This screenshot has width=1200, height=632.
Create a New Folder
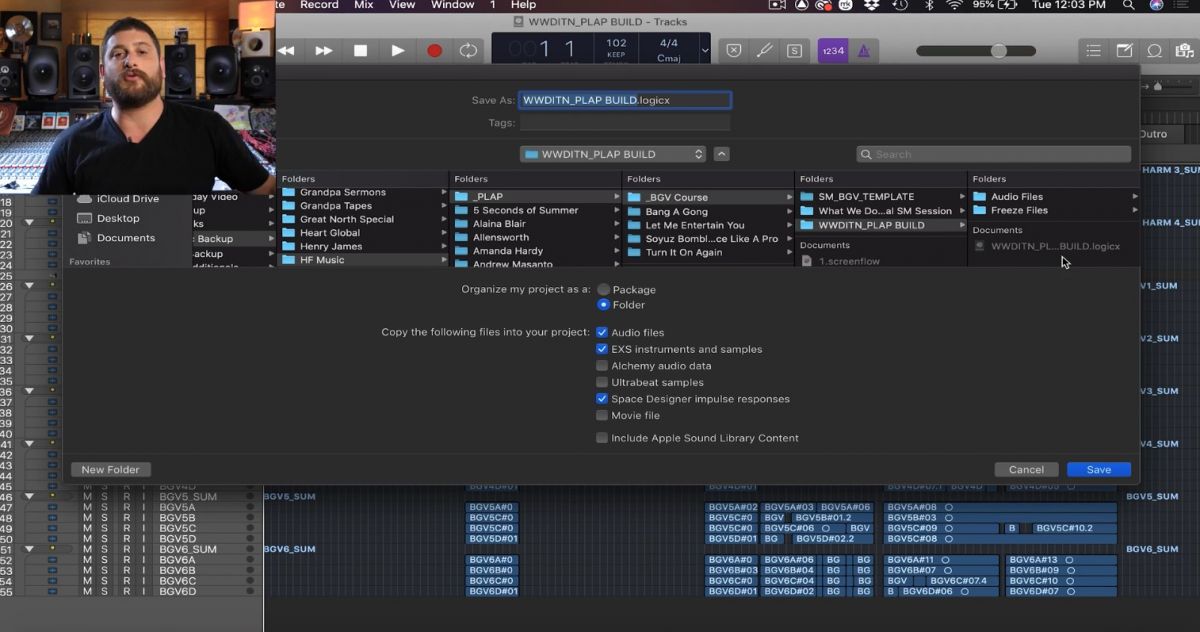pos(109,469)
